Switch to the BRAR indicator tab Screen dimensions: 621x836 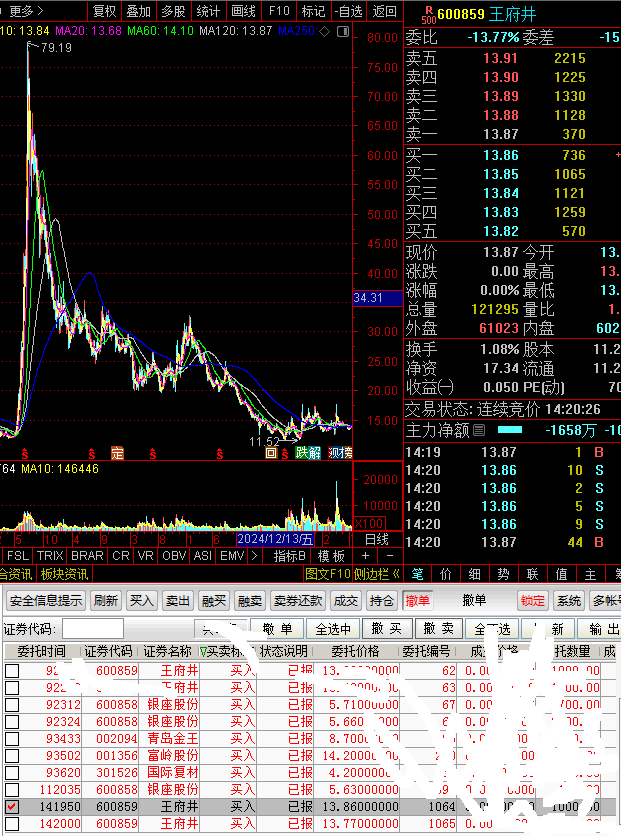[x=87, y=556]
